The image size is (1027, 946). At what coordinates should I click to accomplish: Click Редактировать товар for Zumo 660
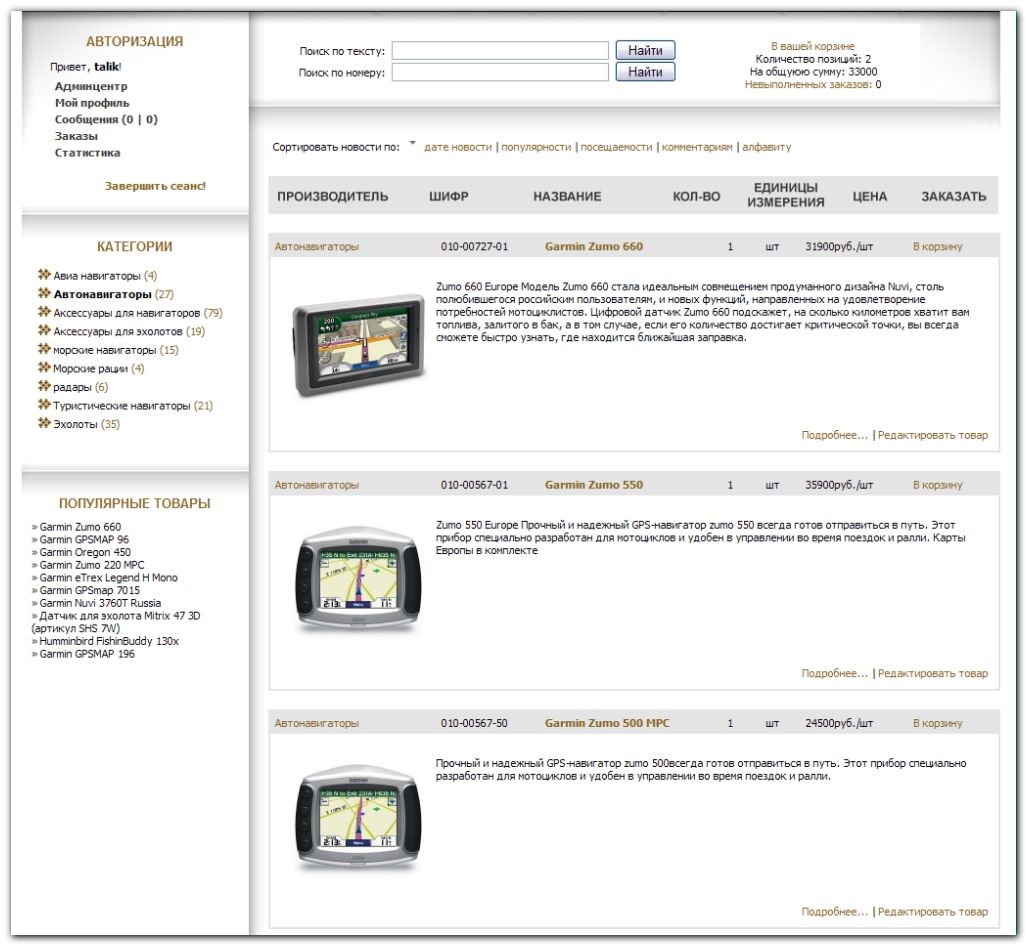(933, 435)
